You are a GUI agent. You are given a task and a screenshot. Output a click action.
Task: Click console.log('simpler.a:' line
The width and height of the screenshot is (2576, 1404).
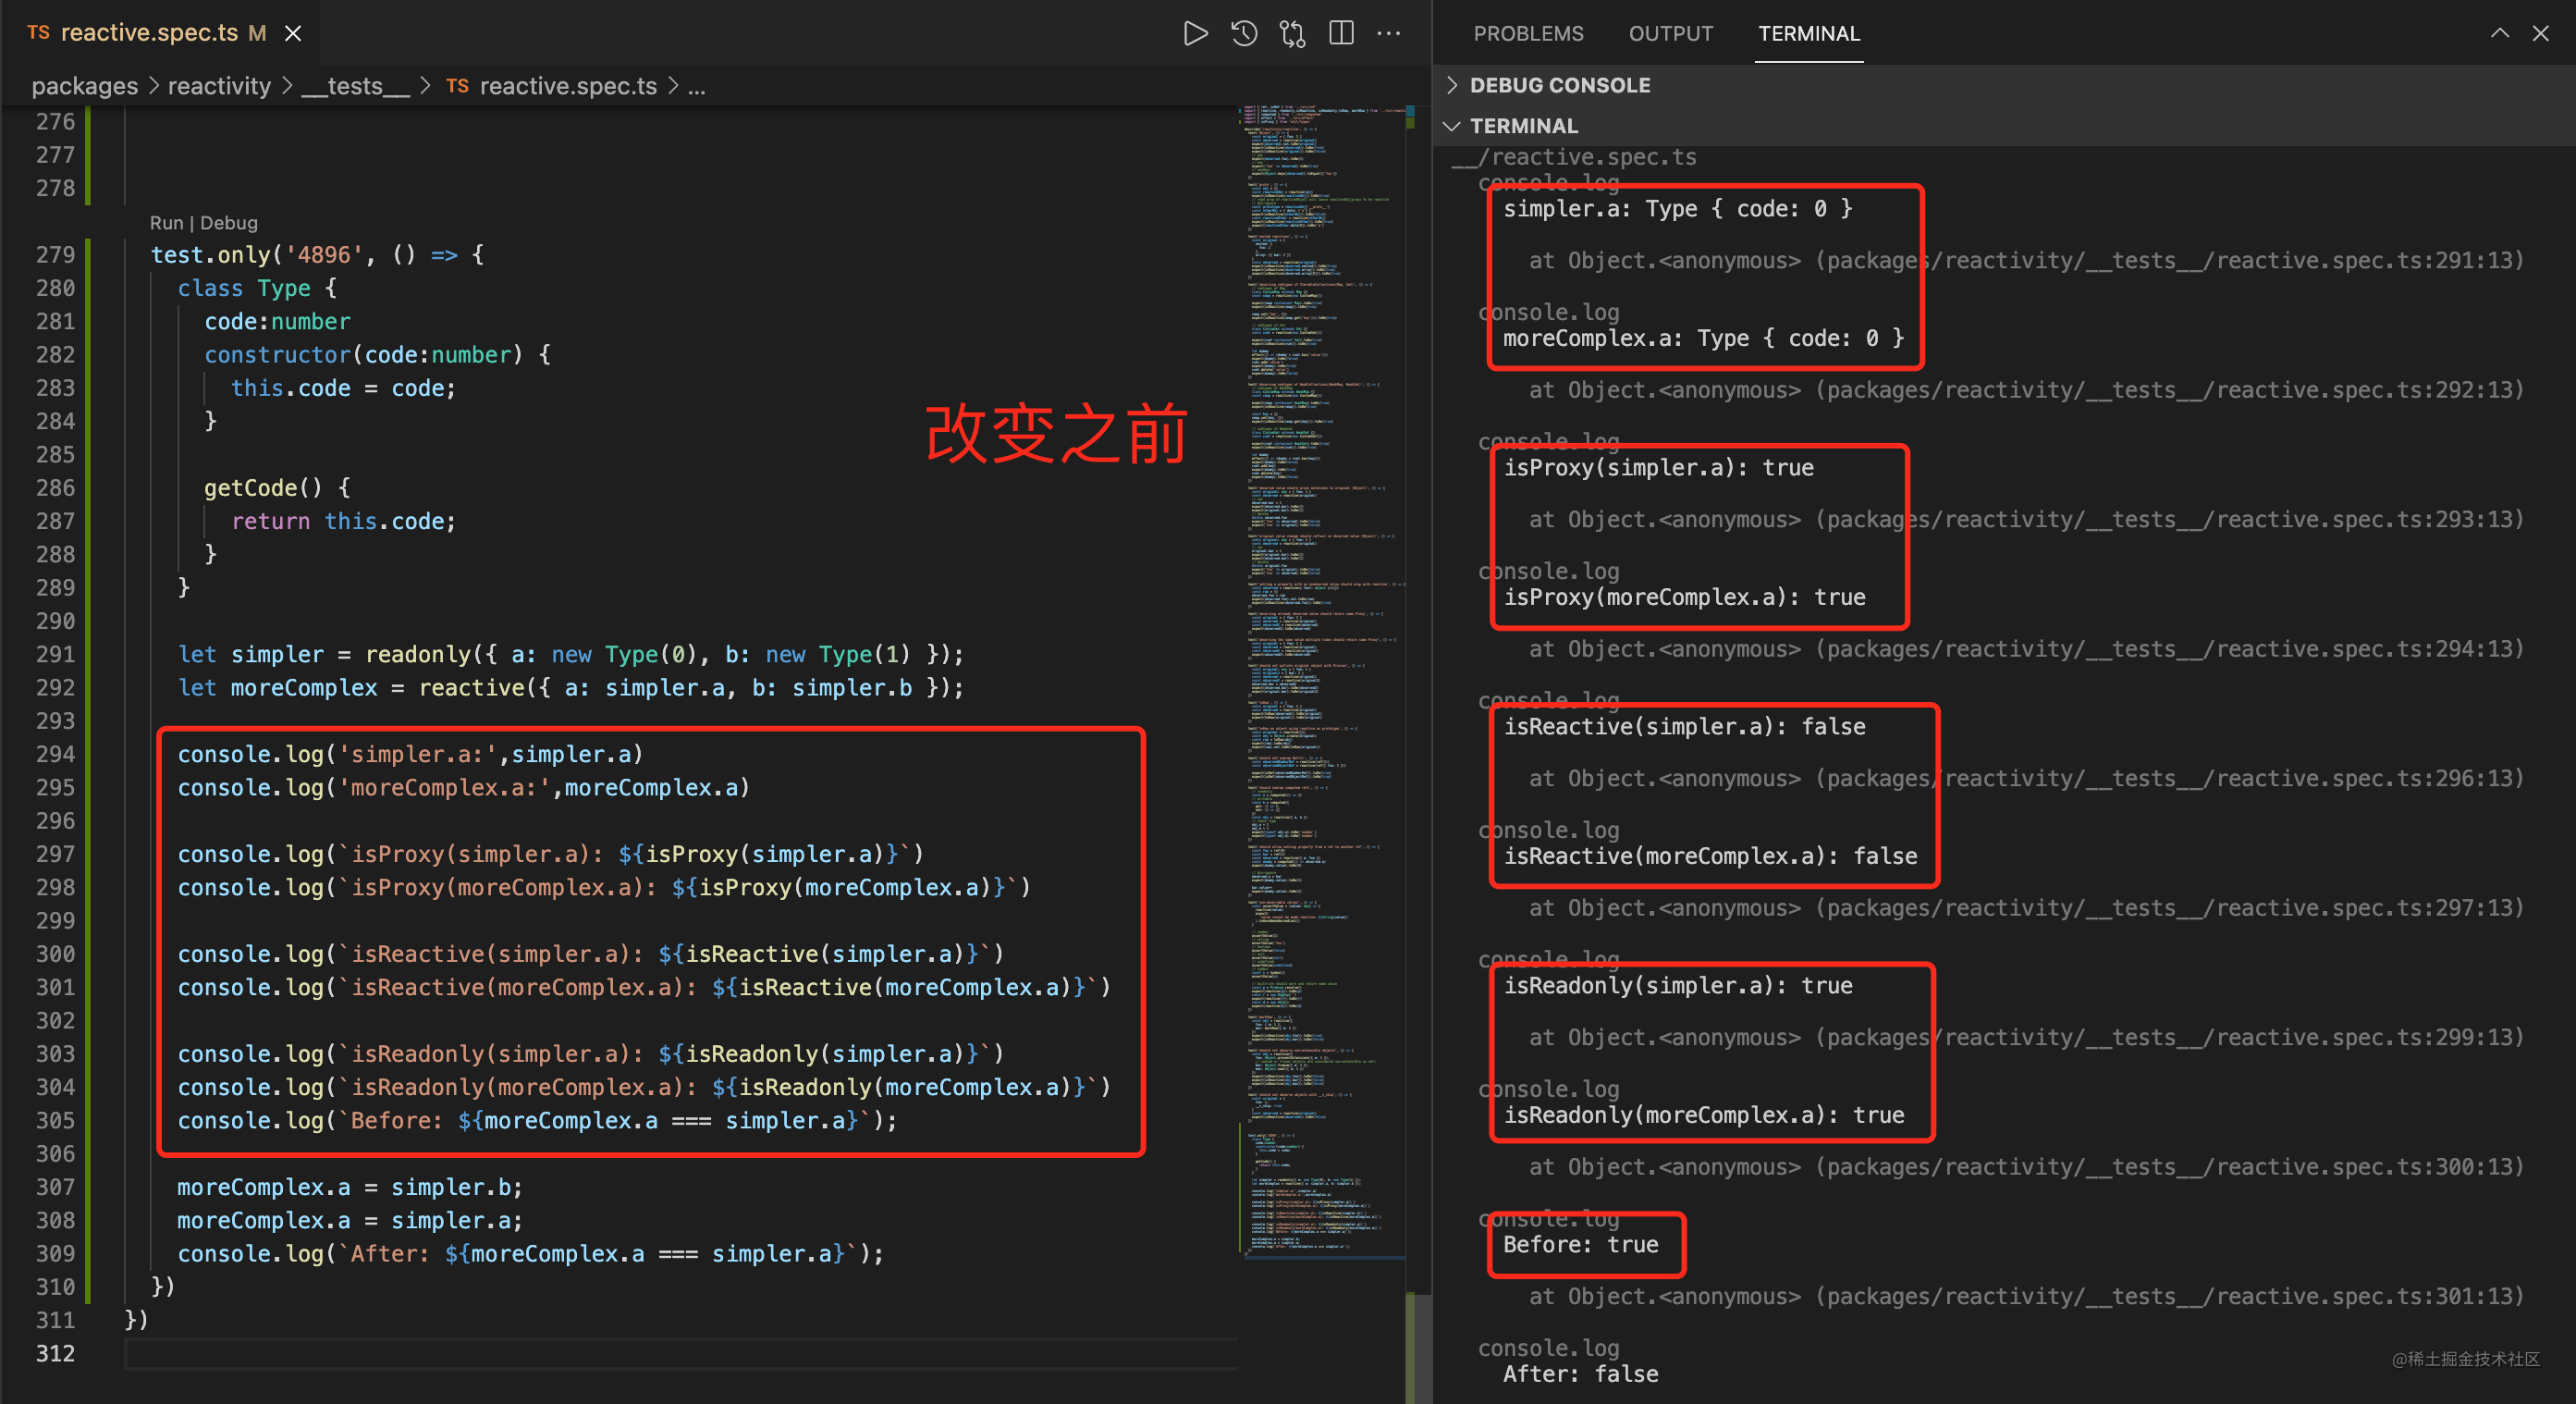(x=410, y=754)
